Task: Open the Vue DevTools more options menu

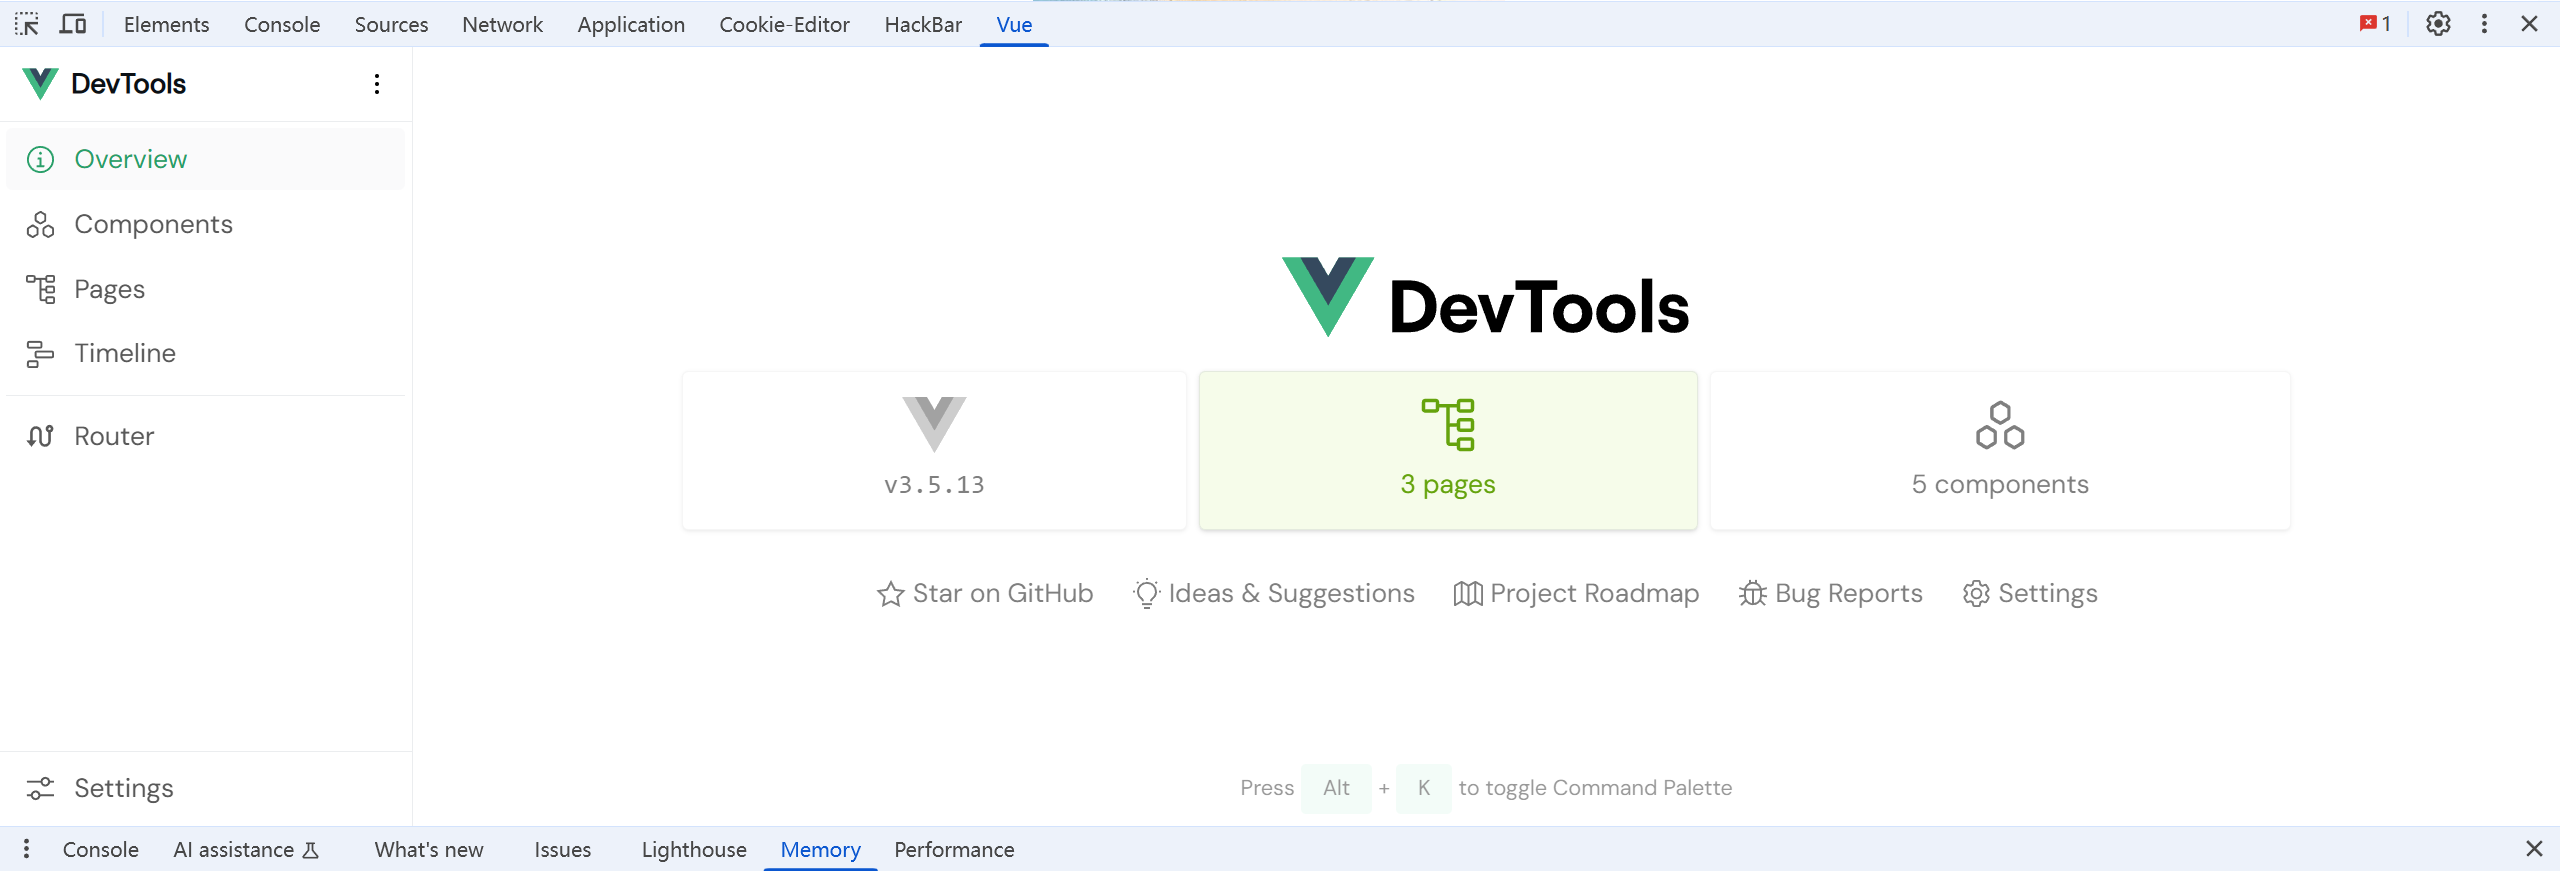Action: pyautogui.click(x=377, y=84)
